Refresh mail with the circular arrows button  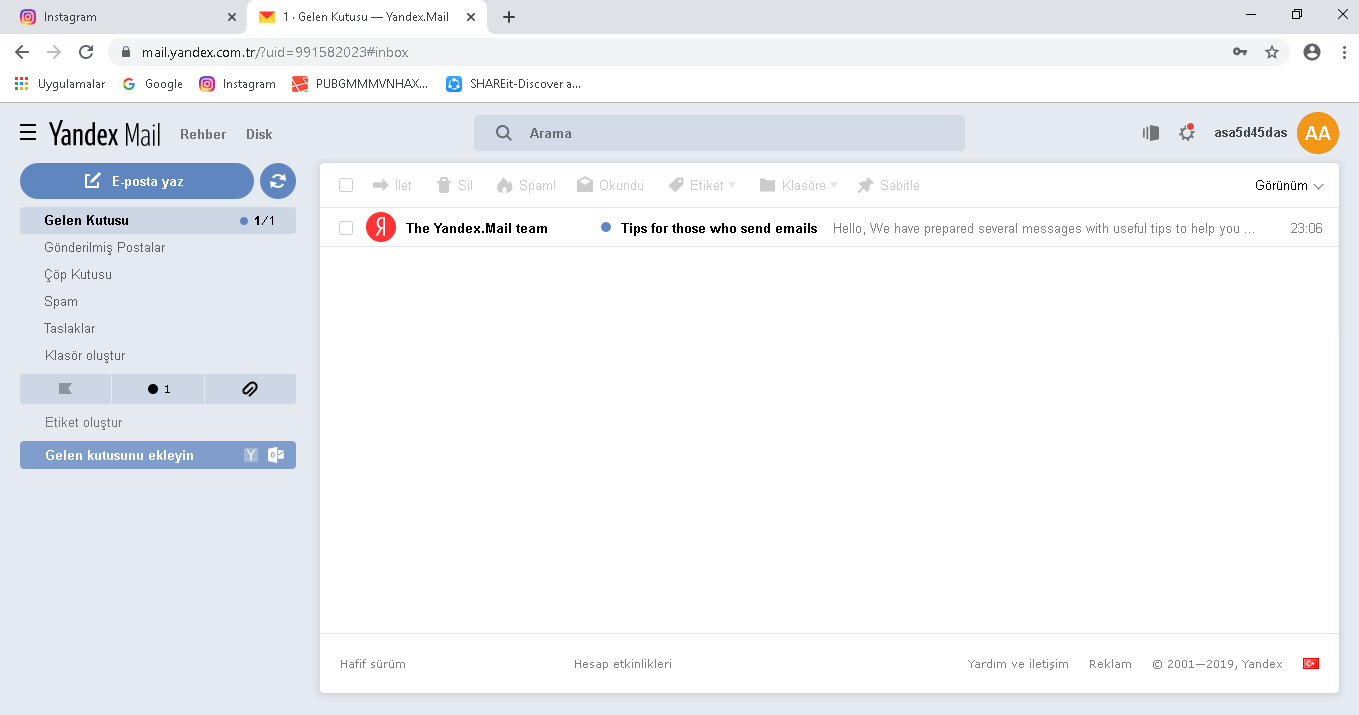(278, 181)
